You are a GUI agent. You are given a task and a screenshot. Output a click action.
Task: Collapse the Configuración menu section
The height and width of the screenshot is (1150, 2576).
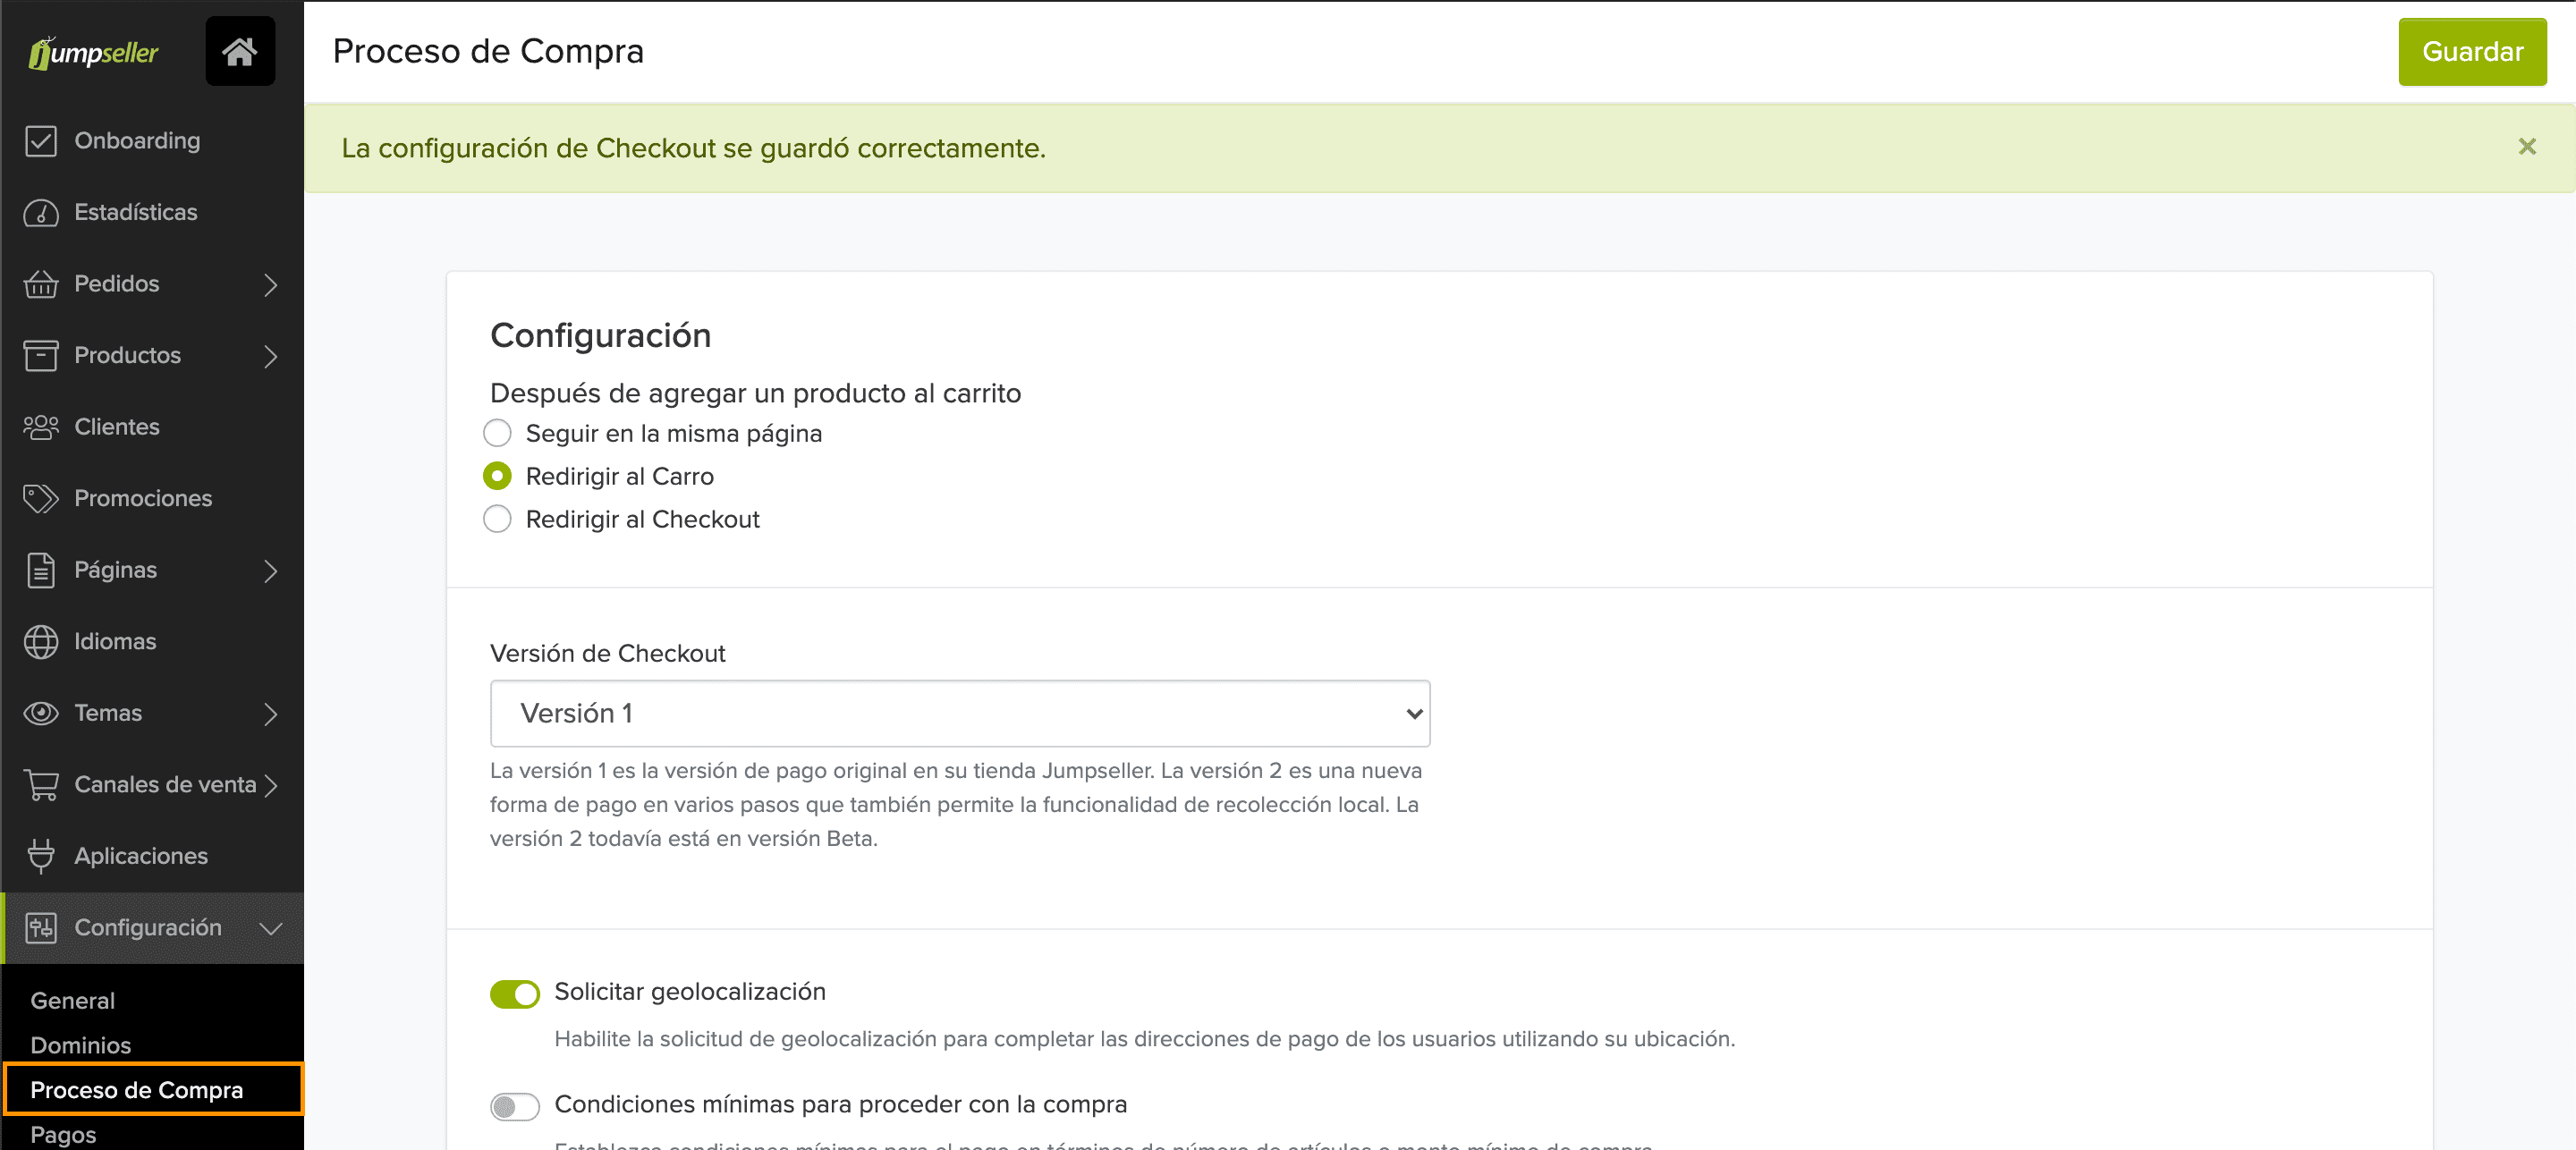pos(271,928)
